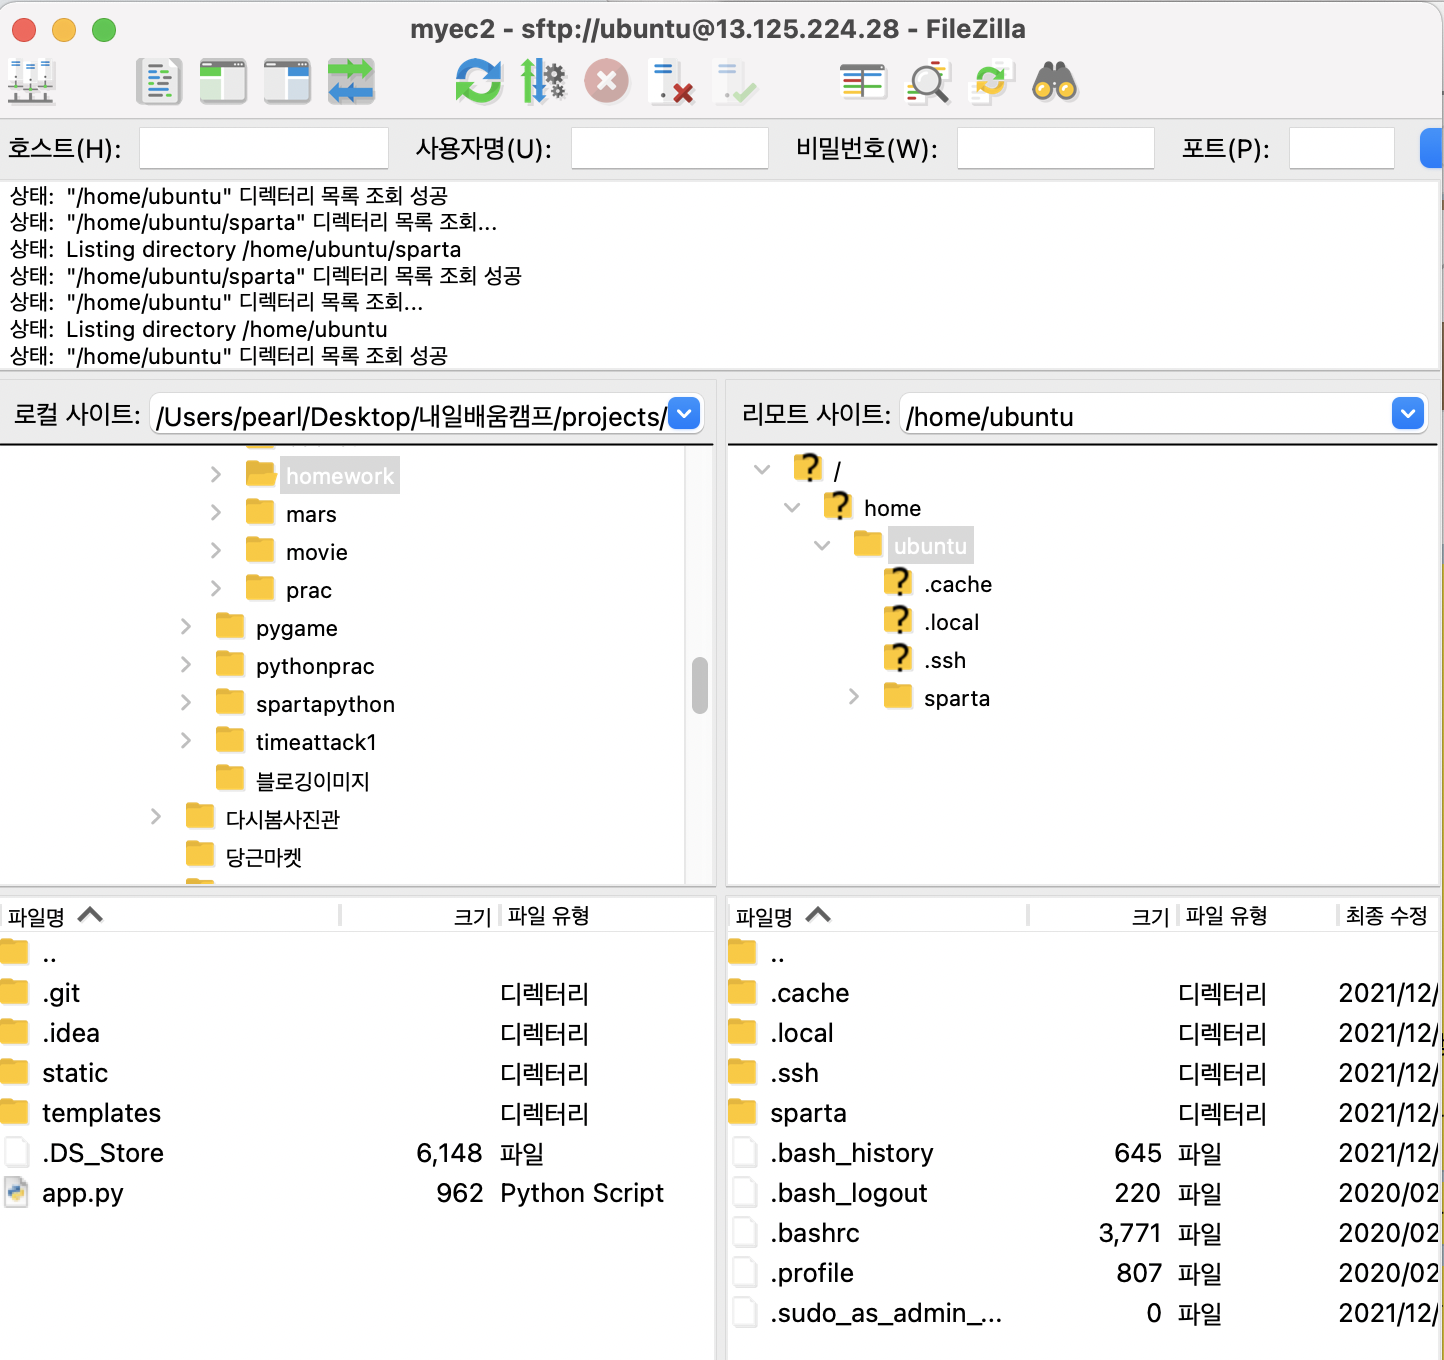
Task: Toggle directory comparison icon
Action: tap(927, 81)
